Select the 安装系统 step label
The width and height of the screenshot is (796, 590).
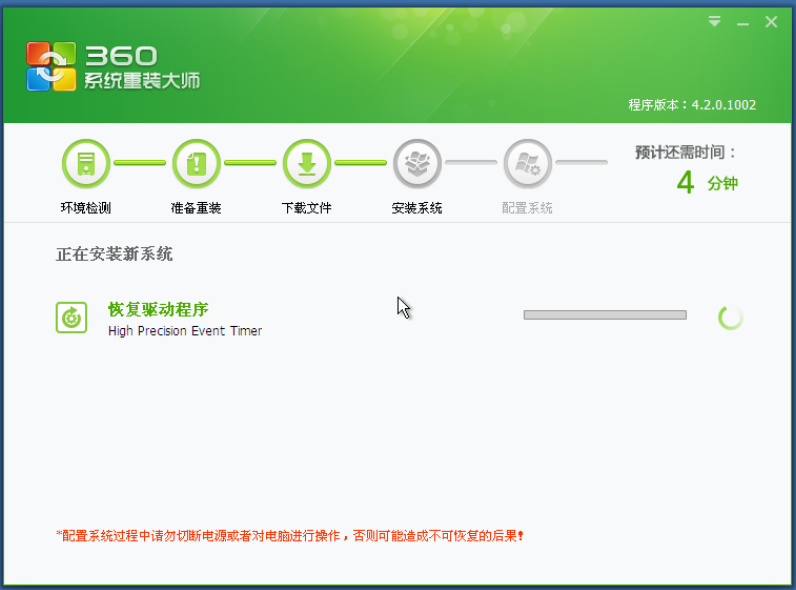coord(417,208)
